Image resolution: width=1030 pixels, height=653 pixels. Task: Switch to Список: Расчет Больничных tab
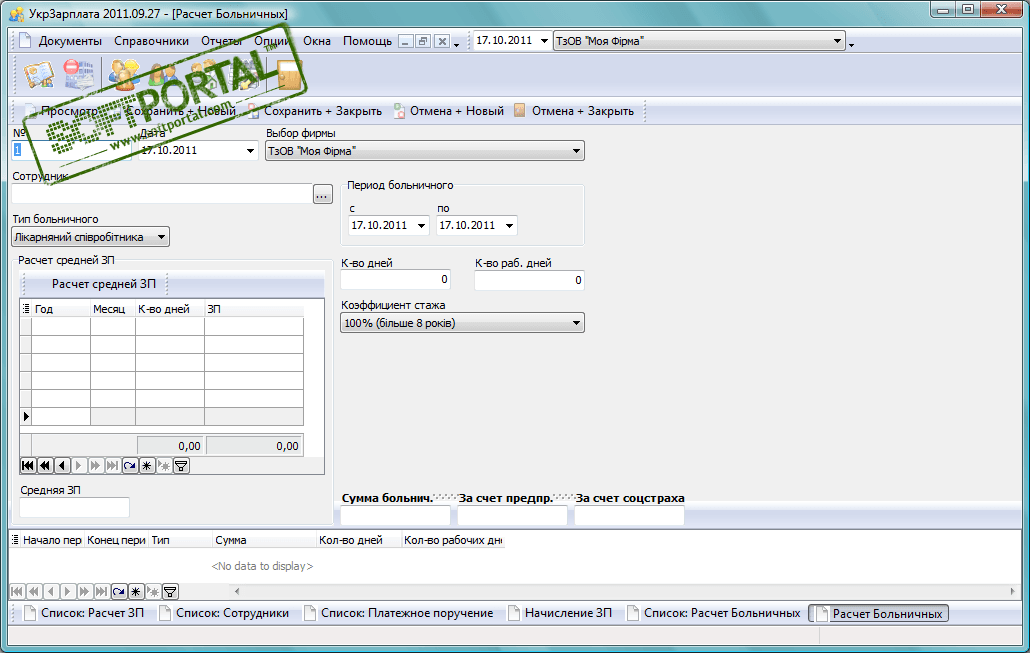tap(714, 613)
